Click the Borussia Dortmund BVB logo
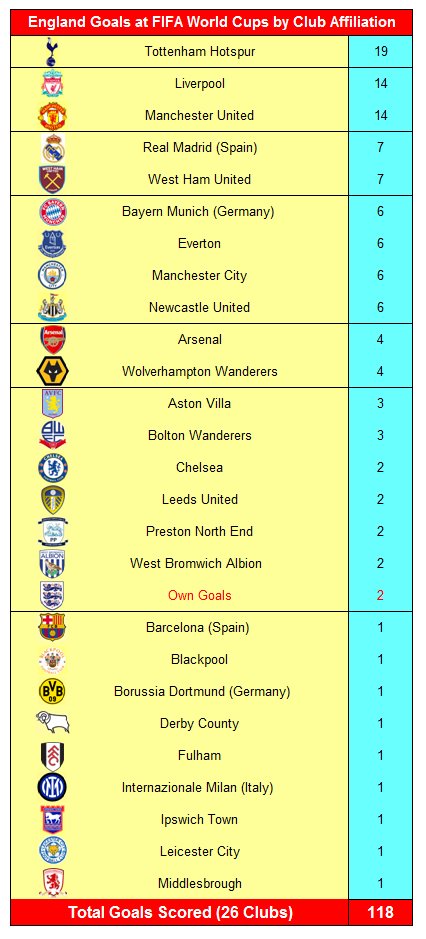The height and width of the screenshot is (939, 426). click(52, 692)
